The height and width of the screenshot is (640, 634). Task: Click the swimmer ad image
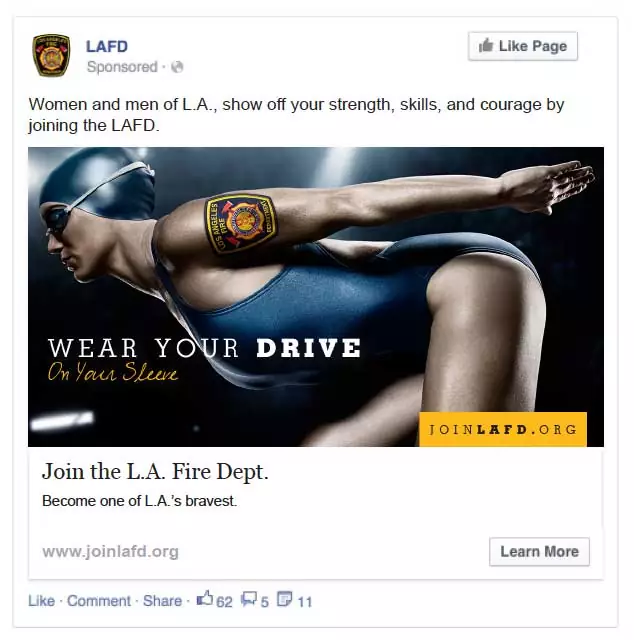tap(316, 297)
